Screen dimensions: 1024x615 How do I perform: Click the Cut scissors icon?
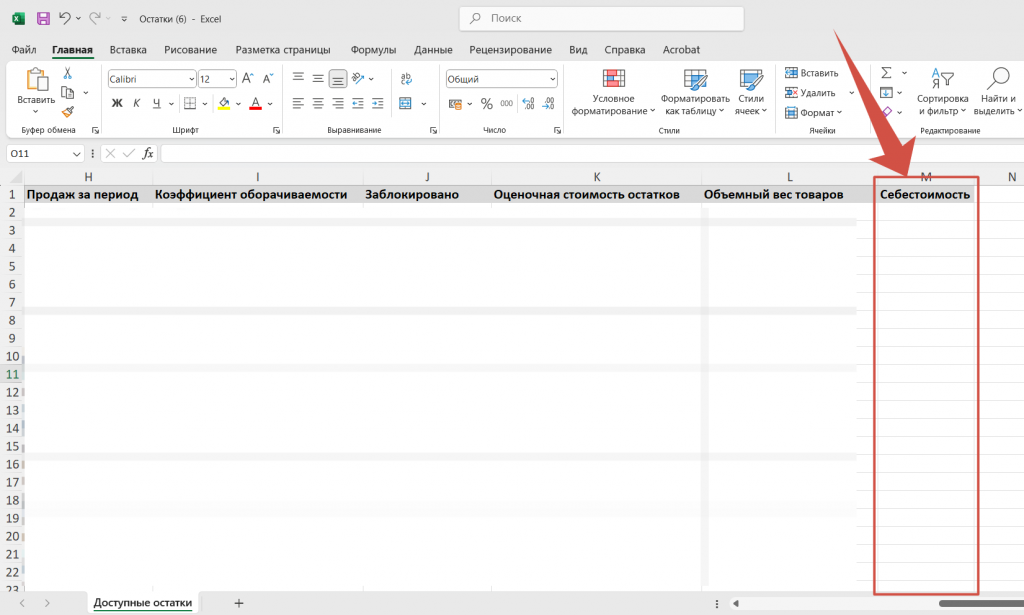[x=68, y=73]
